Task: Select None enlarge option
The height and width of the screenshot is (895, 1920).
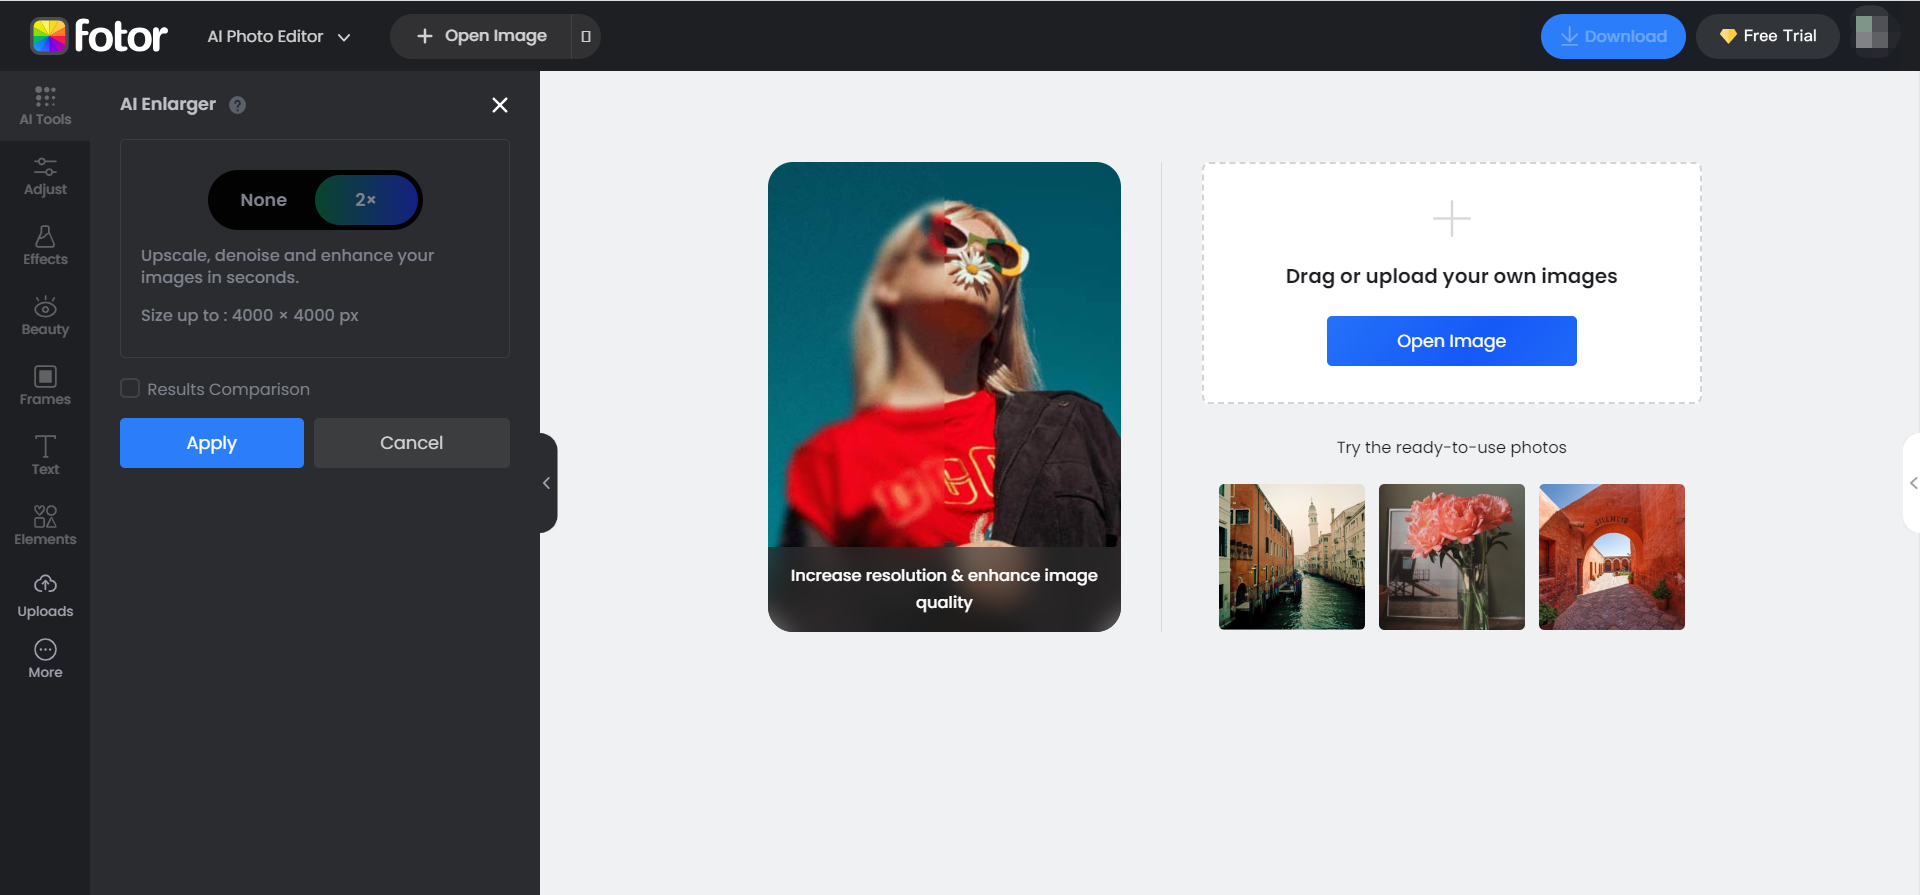Action: pos(263,200)
